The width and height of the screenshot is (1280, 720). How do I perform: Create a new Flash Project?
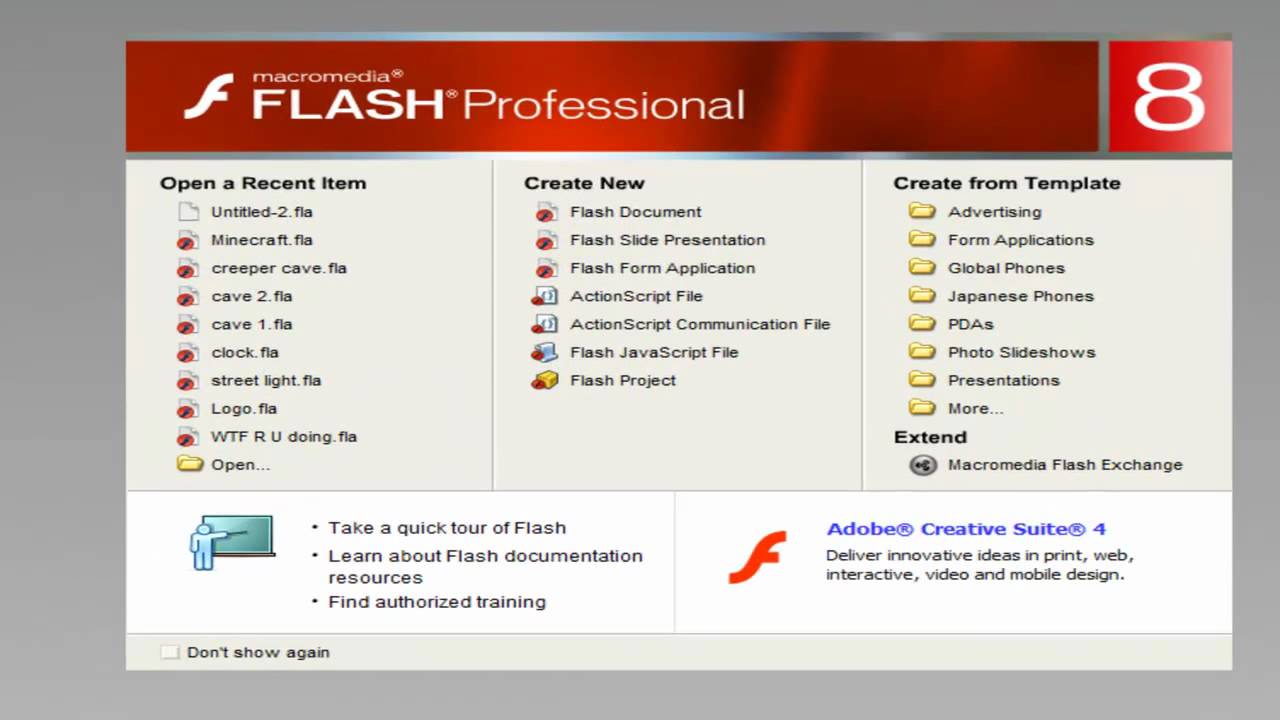pyautogui.click(x=623, y=380)
